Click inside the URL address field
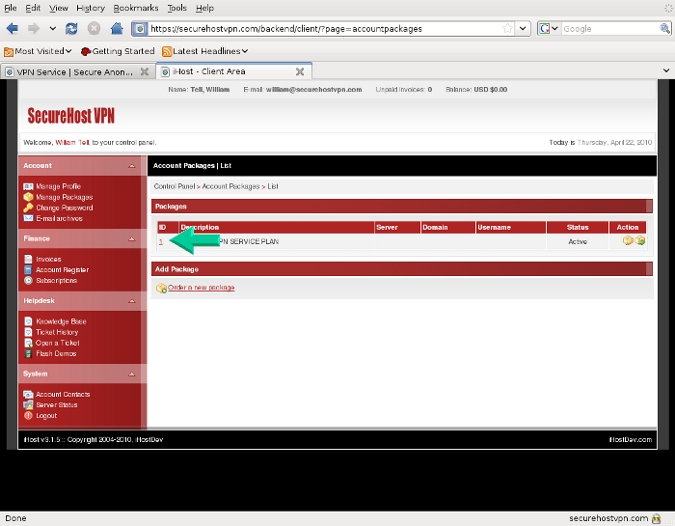The height and width of the screenshot is (526, 675). tap(325, 29)
